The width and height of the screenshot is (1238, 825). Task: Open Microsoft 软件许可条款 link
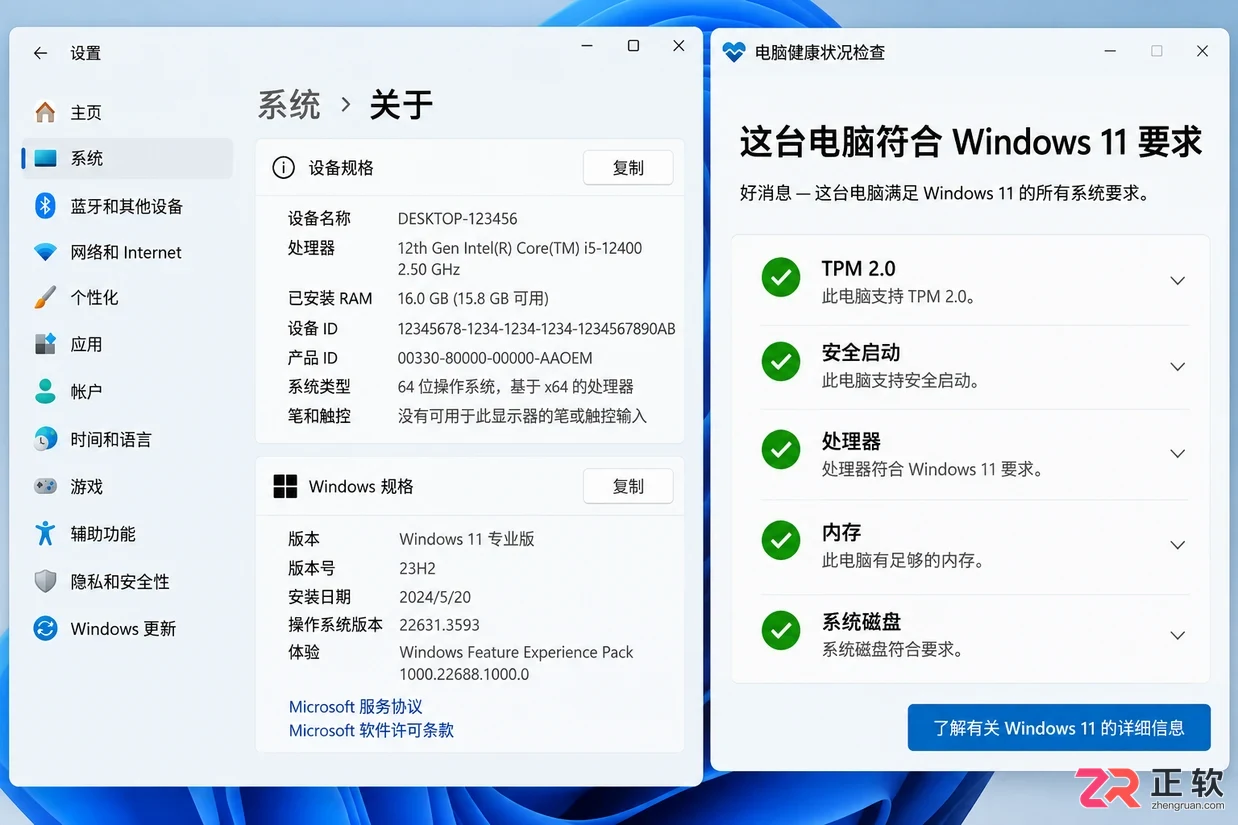371,731
